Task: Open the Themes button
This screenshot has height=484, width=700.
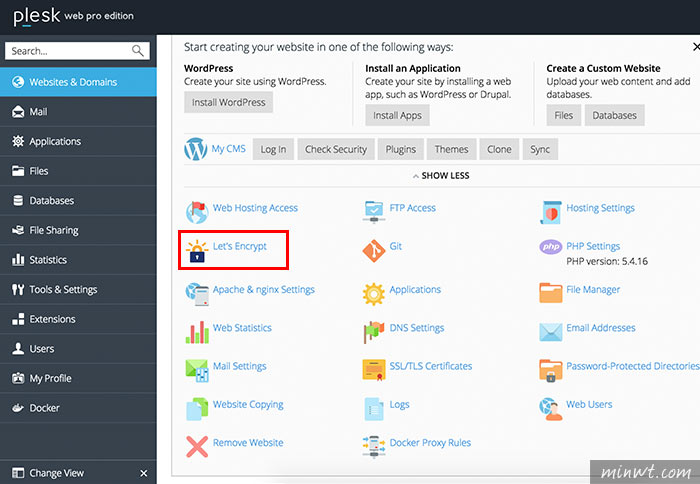Action: coord(451,149)
